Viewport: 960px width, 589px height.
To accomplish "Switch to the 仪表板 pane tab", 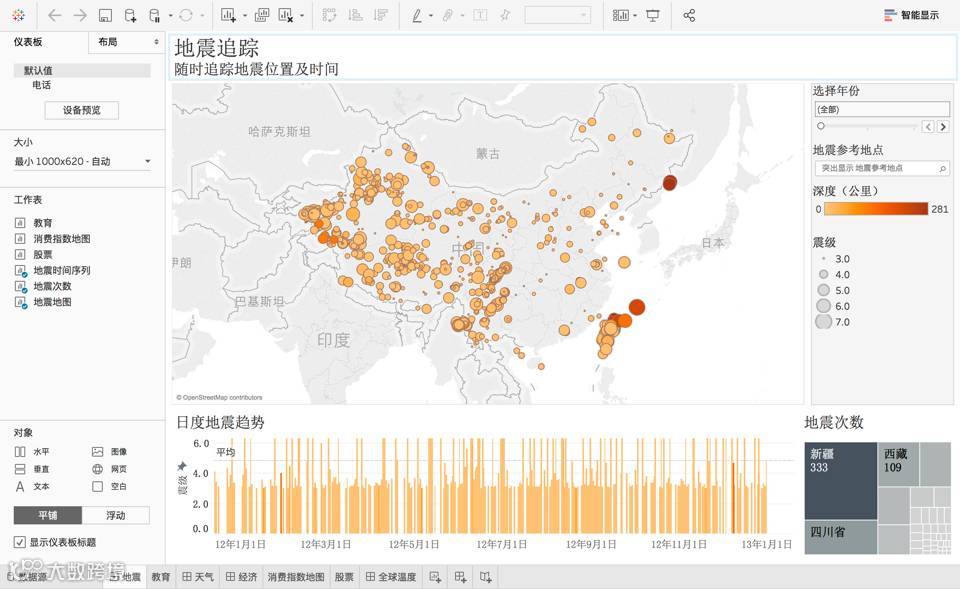I will [x=28, y=42].
